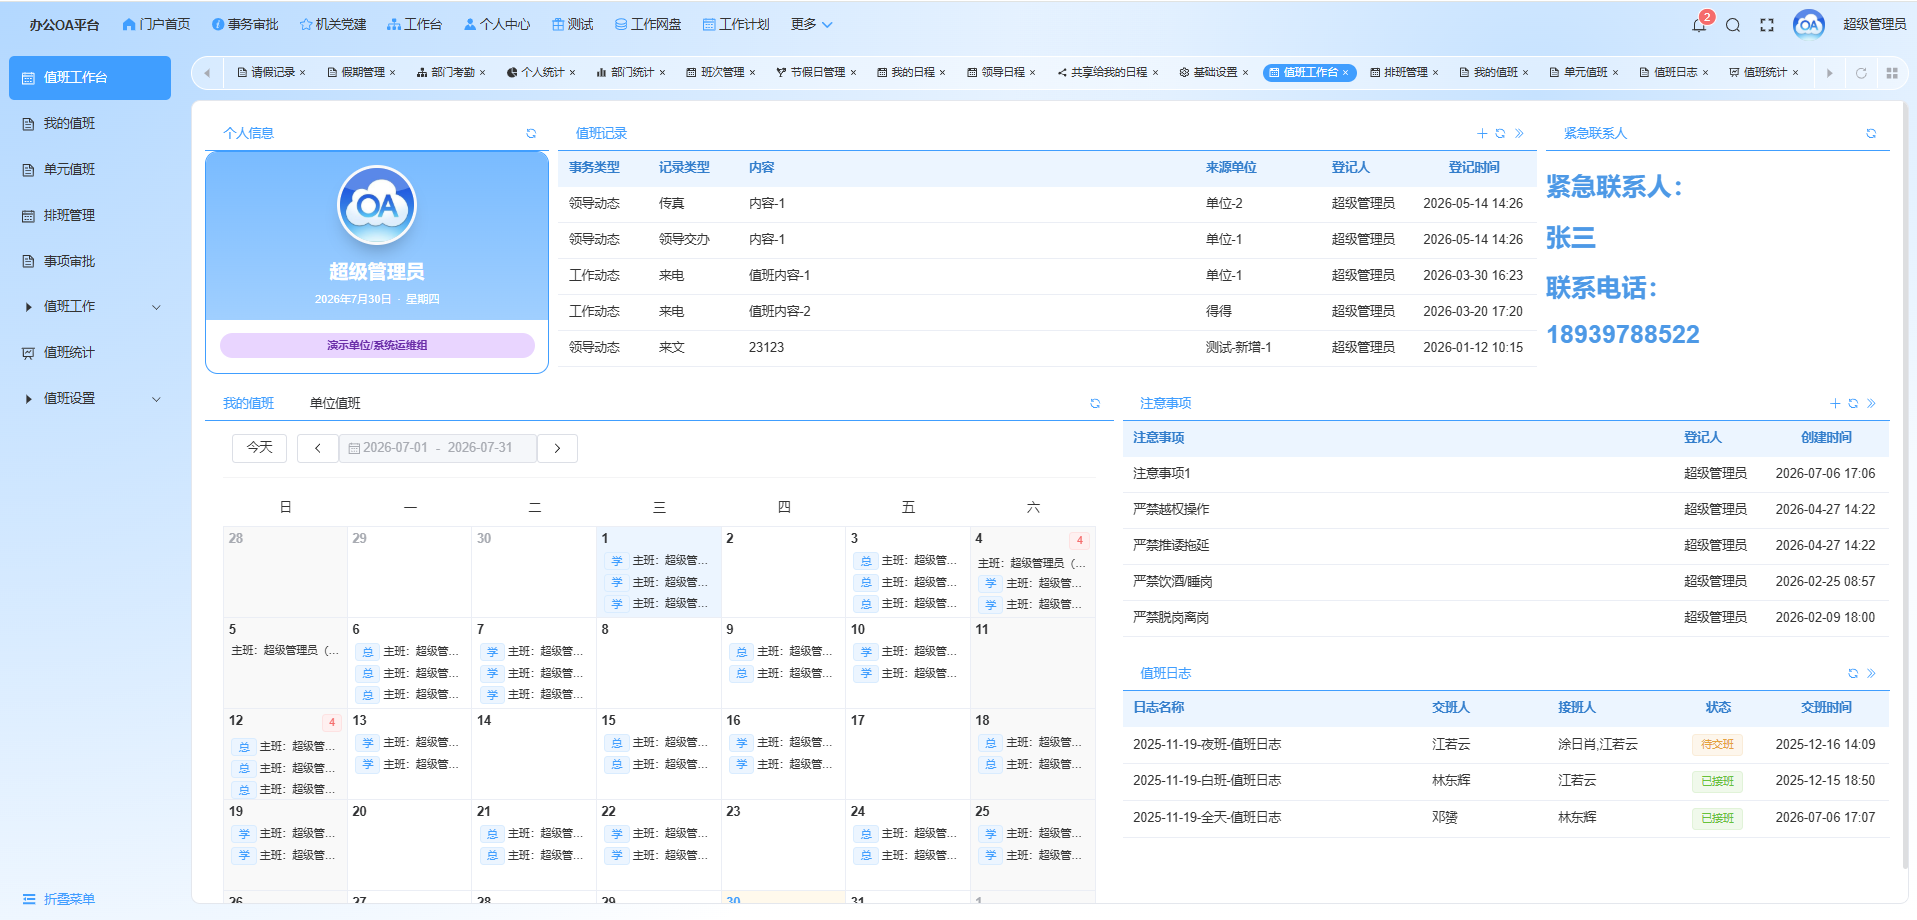The height and width of the screenshot is (920, 1917).
Task: Click the 办公OA平台 logo title
Action: pyautogui.click(x=64, y=25)
